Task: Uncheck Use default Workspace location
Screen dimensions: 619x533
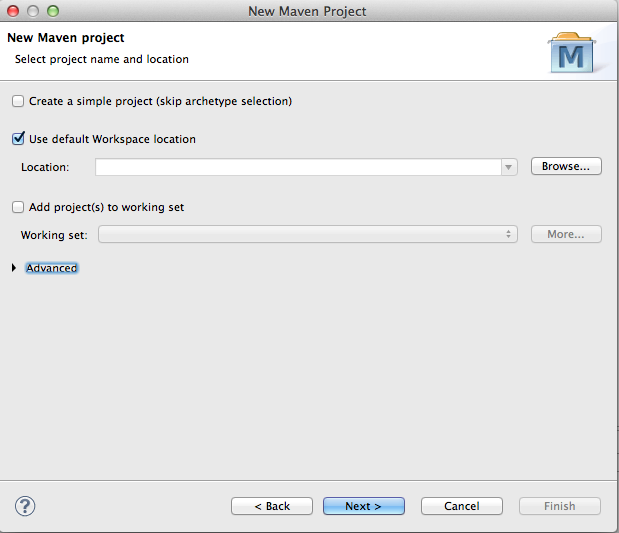Action: tap(18, 139)
